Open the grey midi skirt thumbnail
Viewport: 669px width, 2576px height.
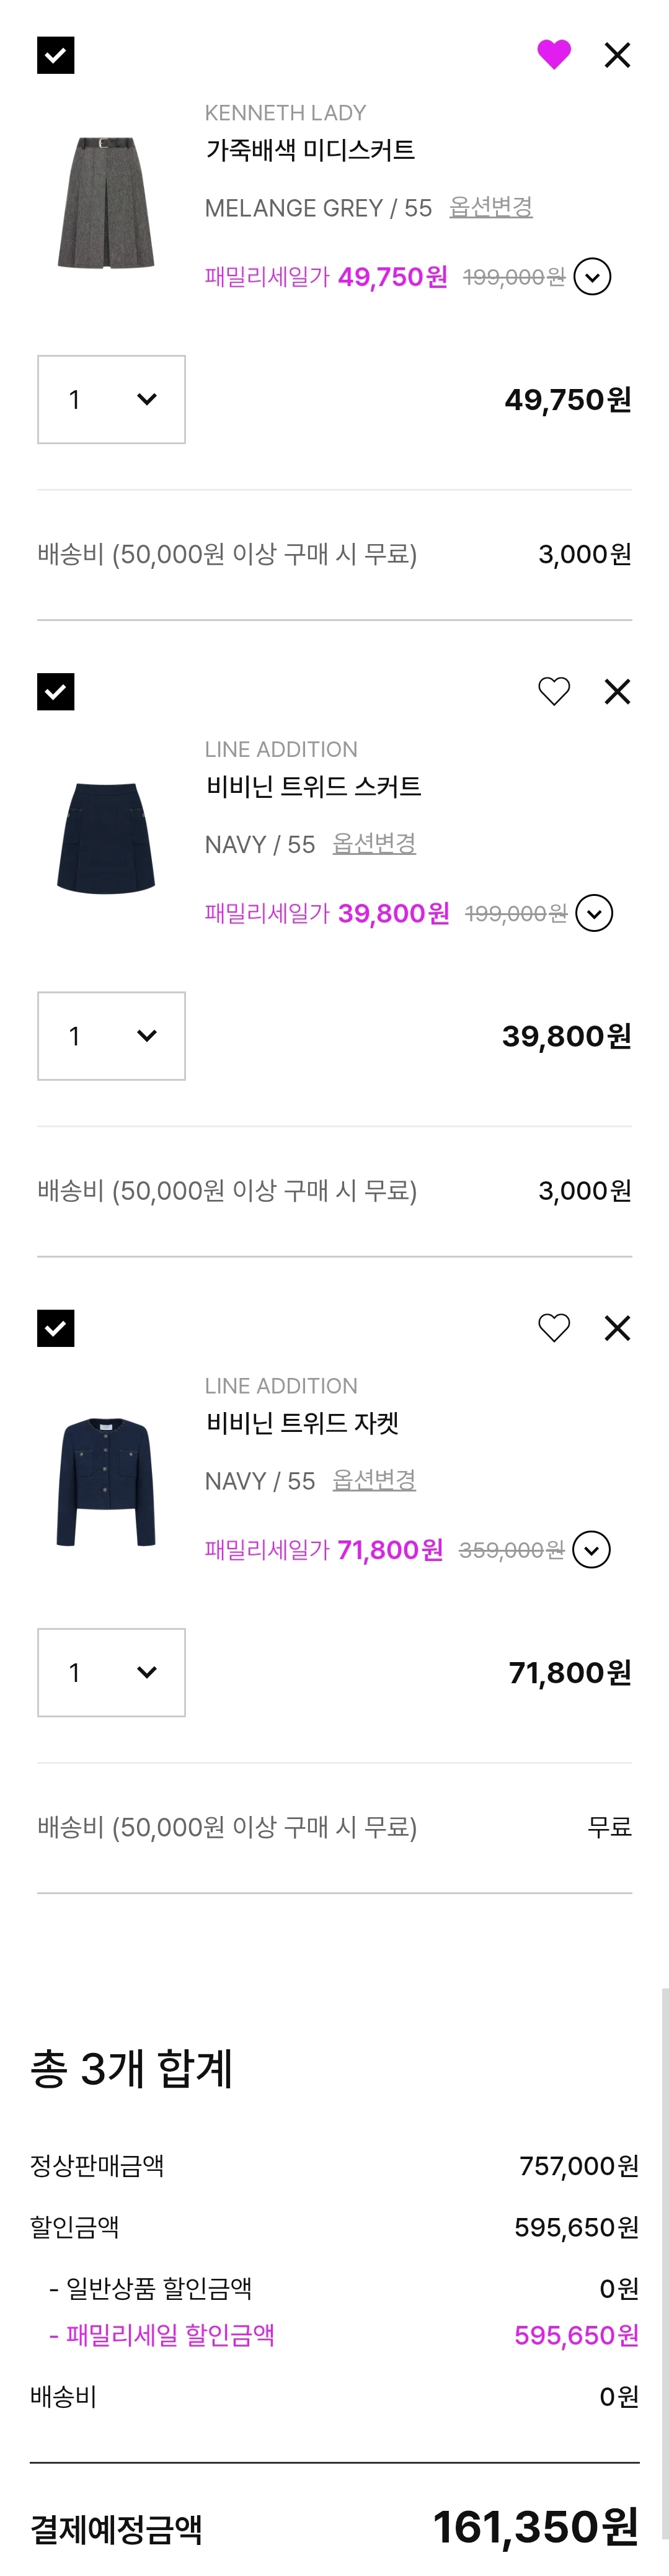106,203
